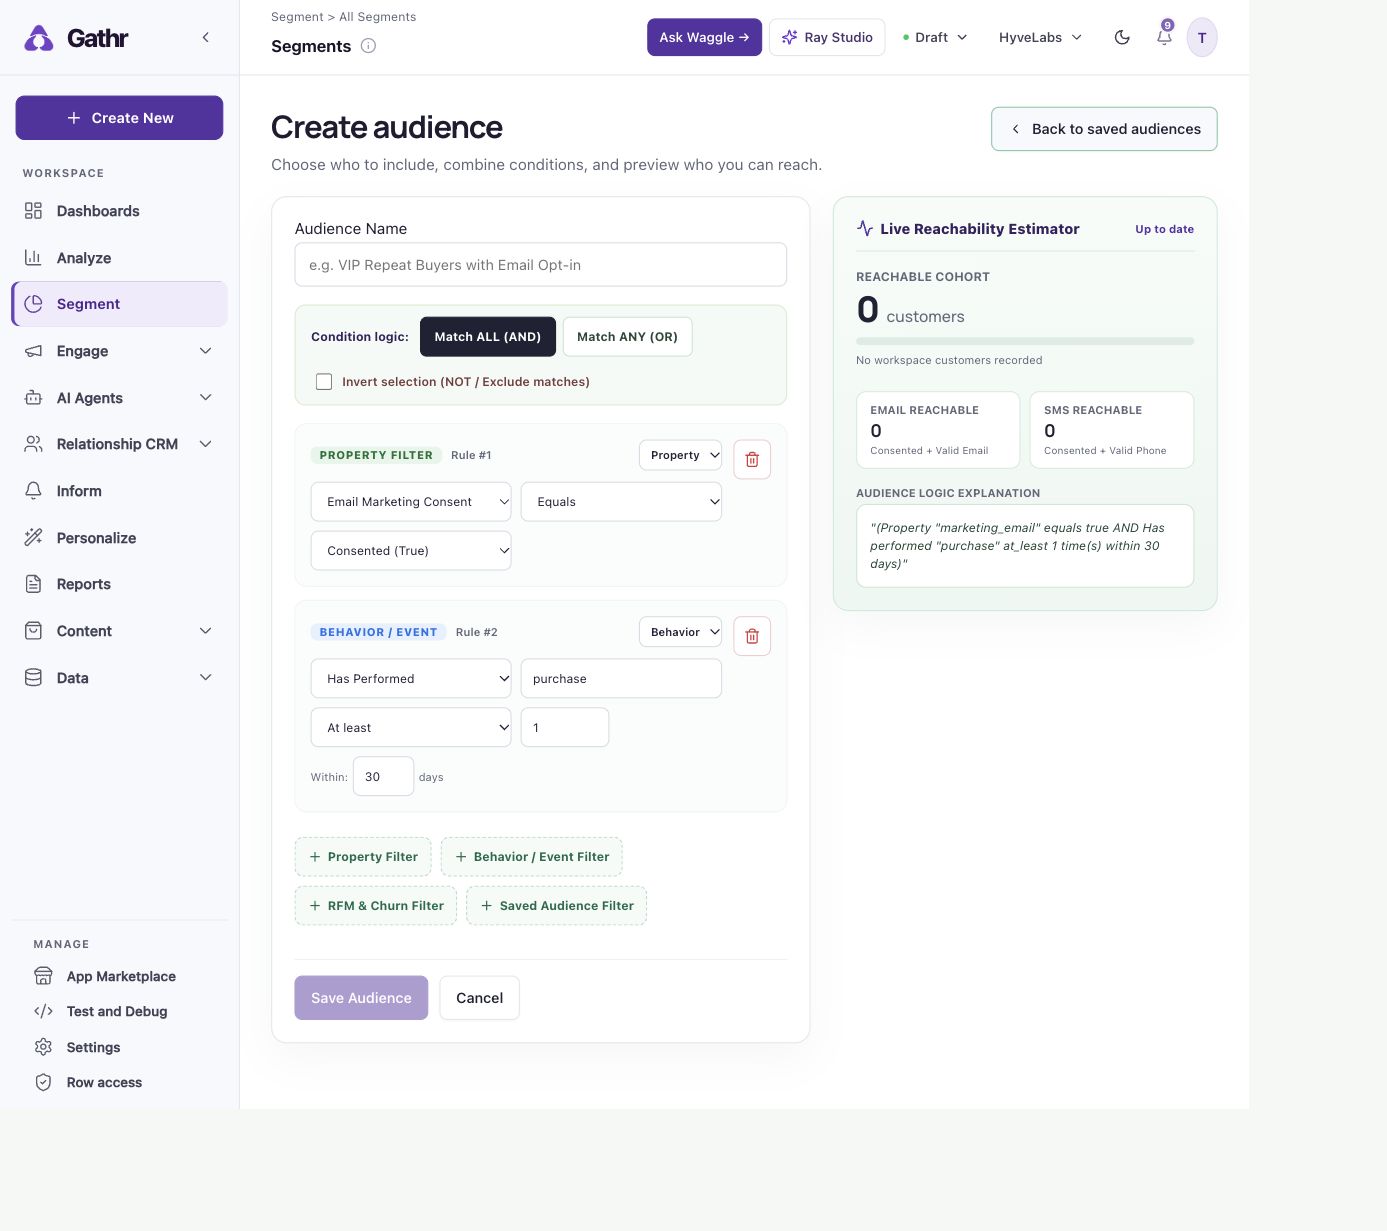Click the Cancel button

point(480,998)
